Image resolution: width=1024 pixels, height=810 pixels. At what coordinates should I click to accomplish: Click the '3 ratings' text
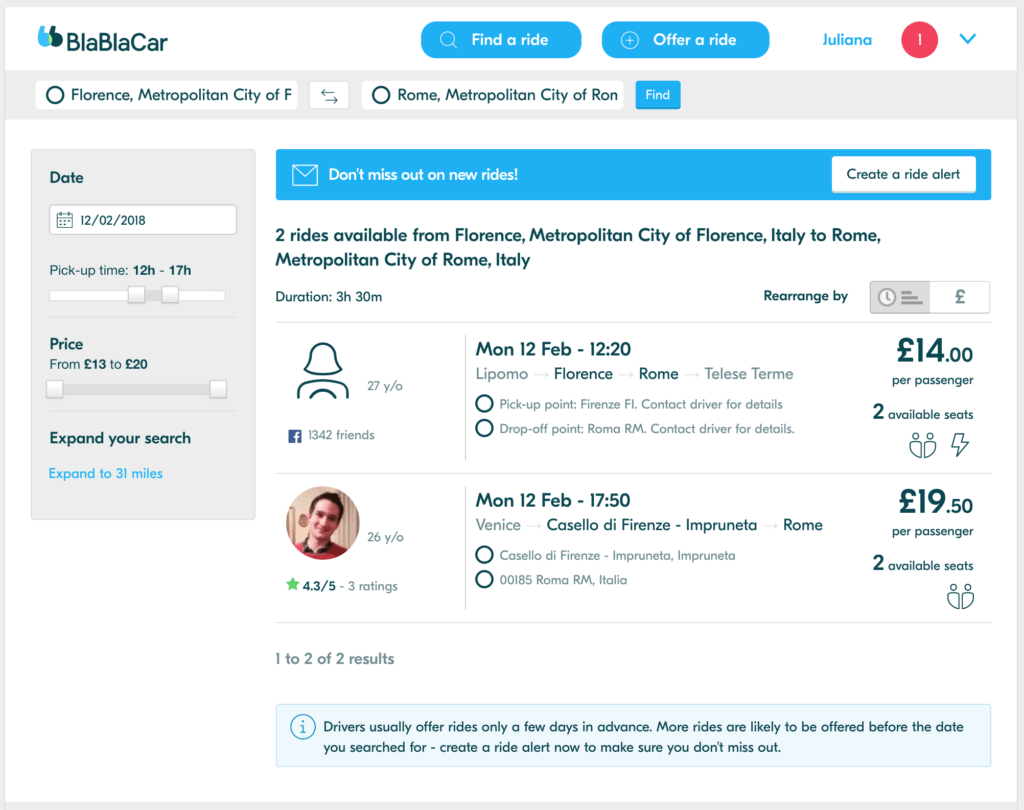click(x=372, y=586)
